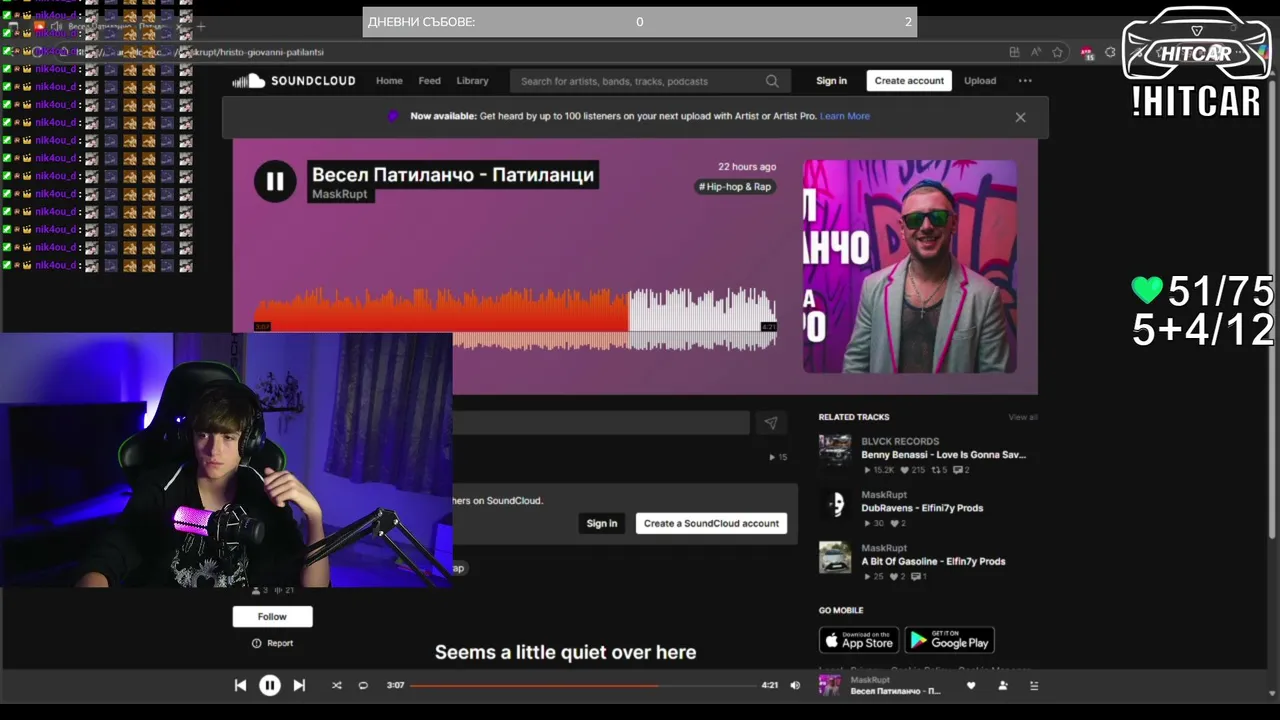Close the Now available banner
Image resolution: width=1280 pixels, height=720 pixels.
(1020, 117)
